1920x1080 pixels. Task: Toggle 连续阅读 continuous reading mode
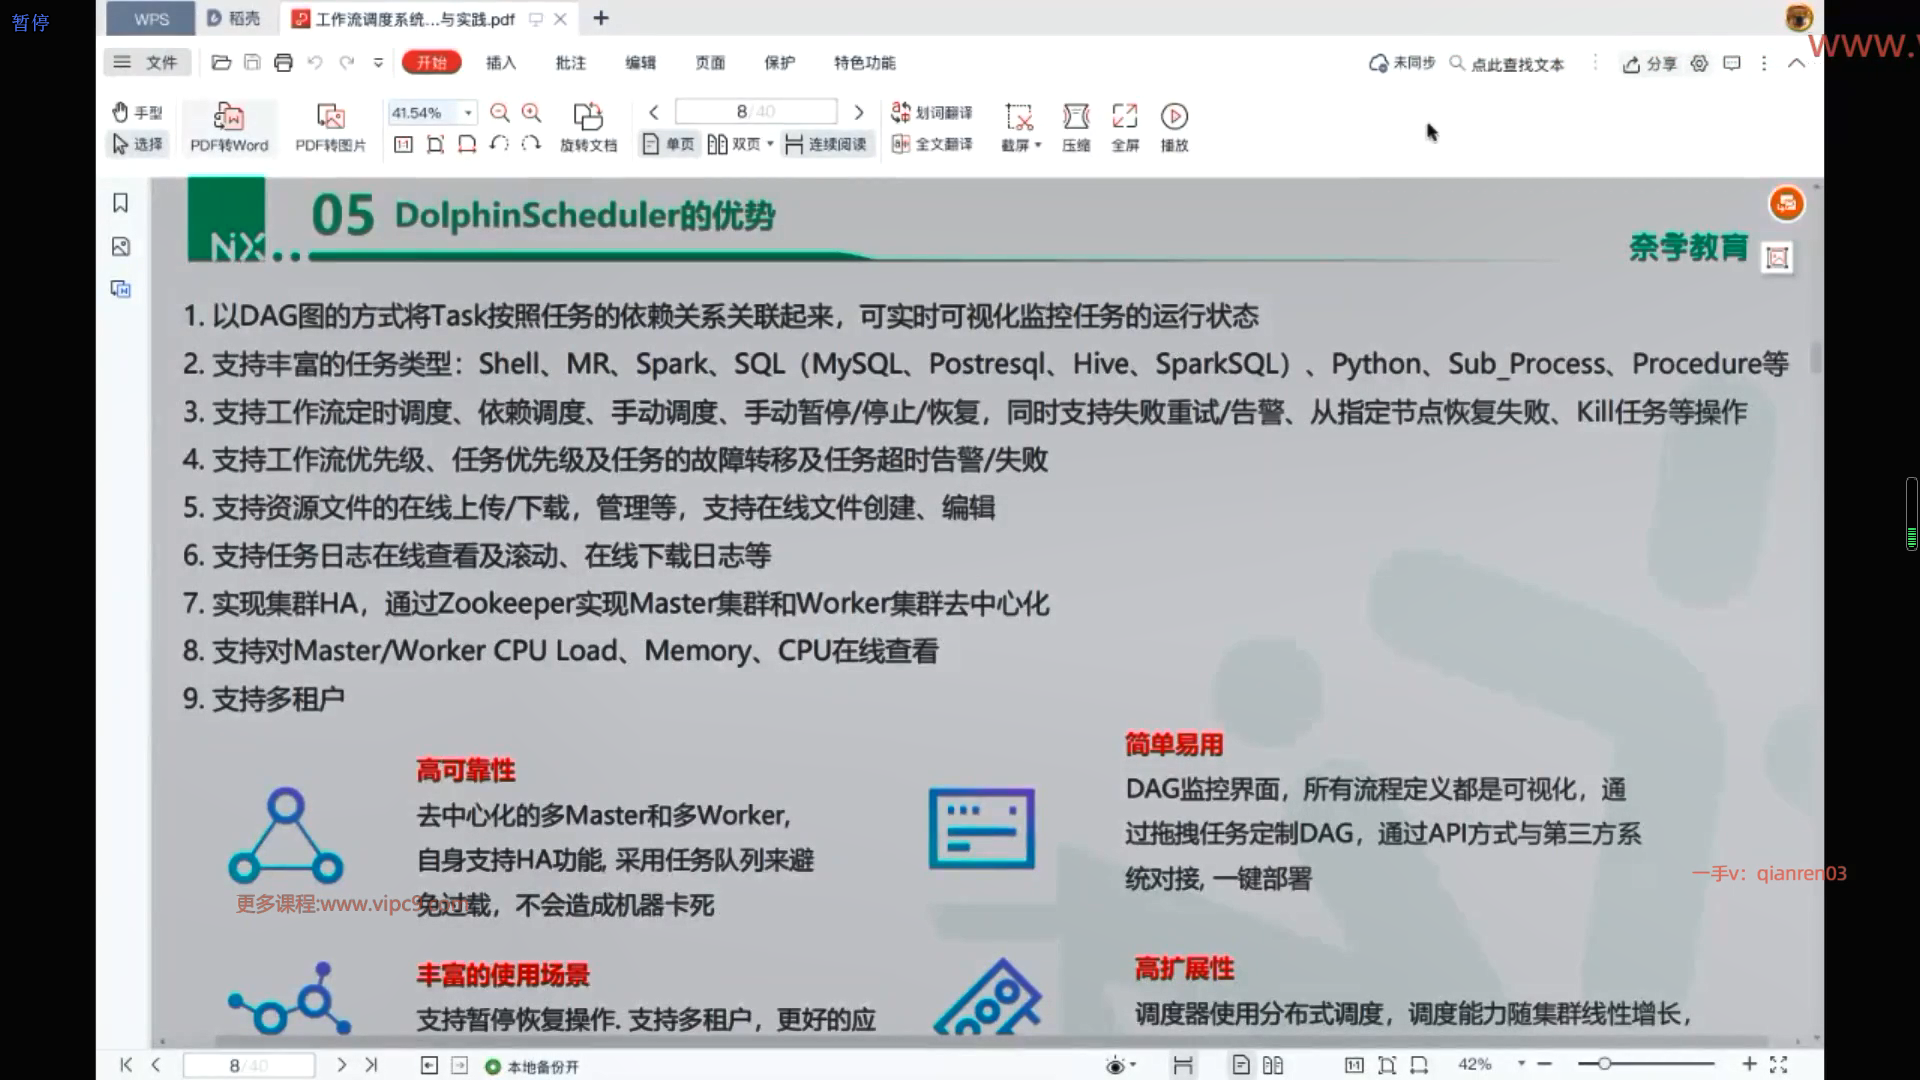pos(826,144)
